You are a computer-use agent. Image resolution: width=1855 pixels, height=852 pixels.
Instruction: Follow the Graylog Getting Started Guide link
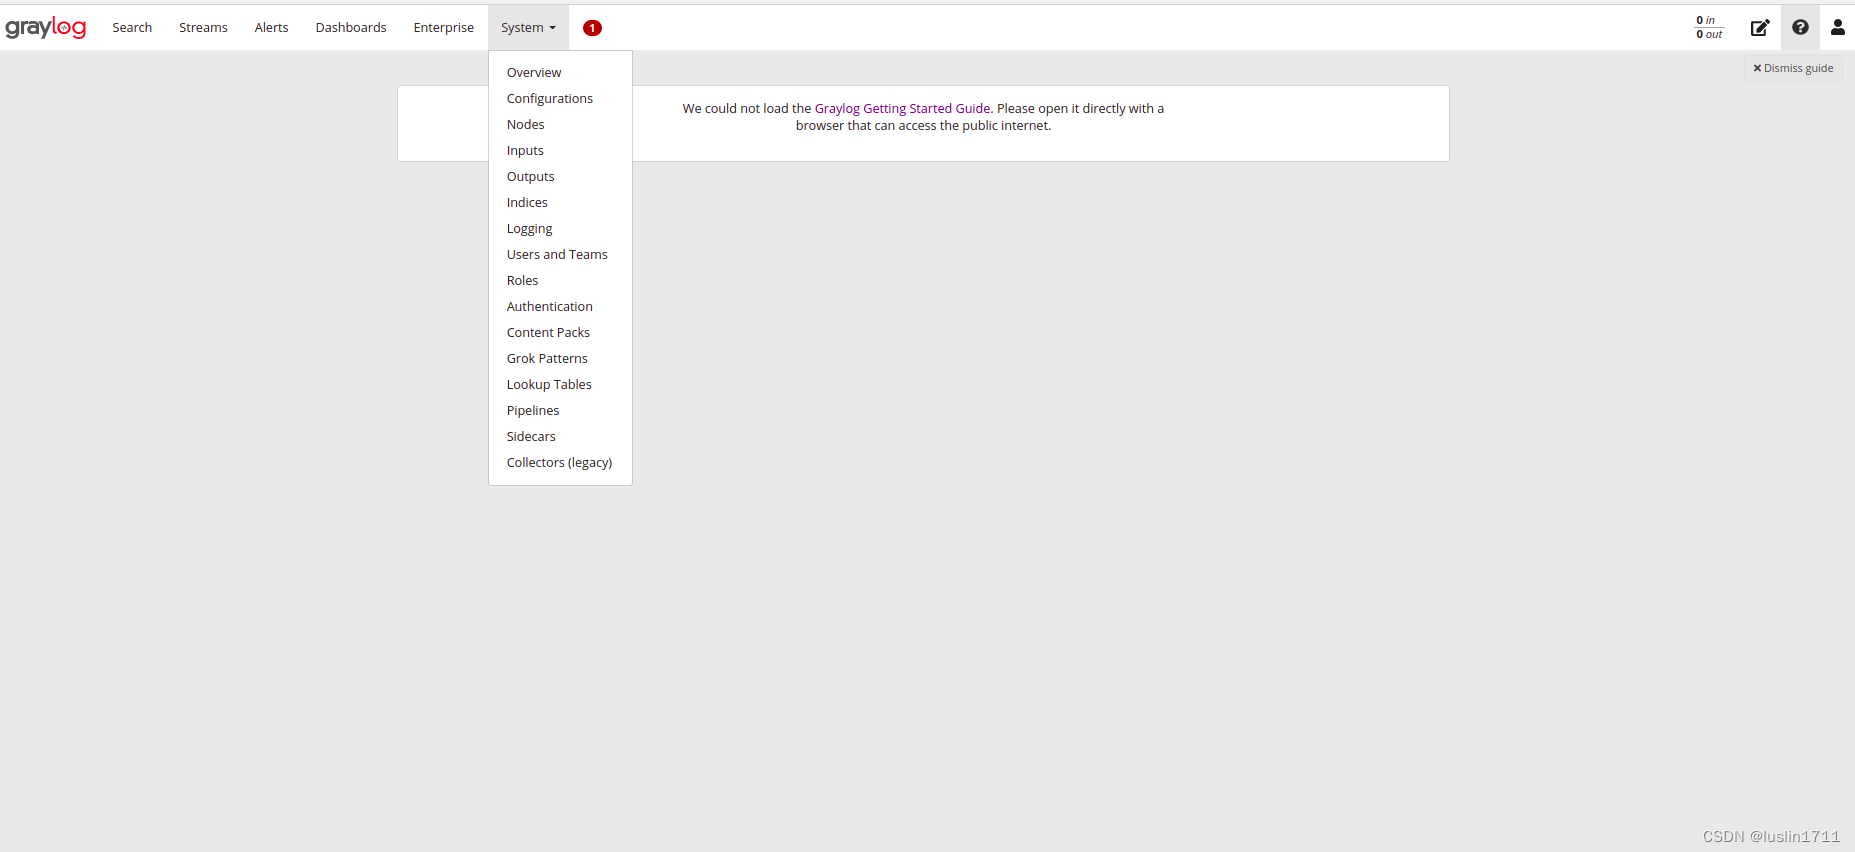coord(902,108)
